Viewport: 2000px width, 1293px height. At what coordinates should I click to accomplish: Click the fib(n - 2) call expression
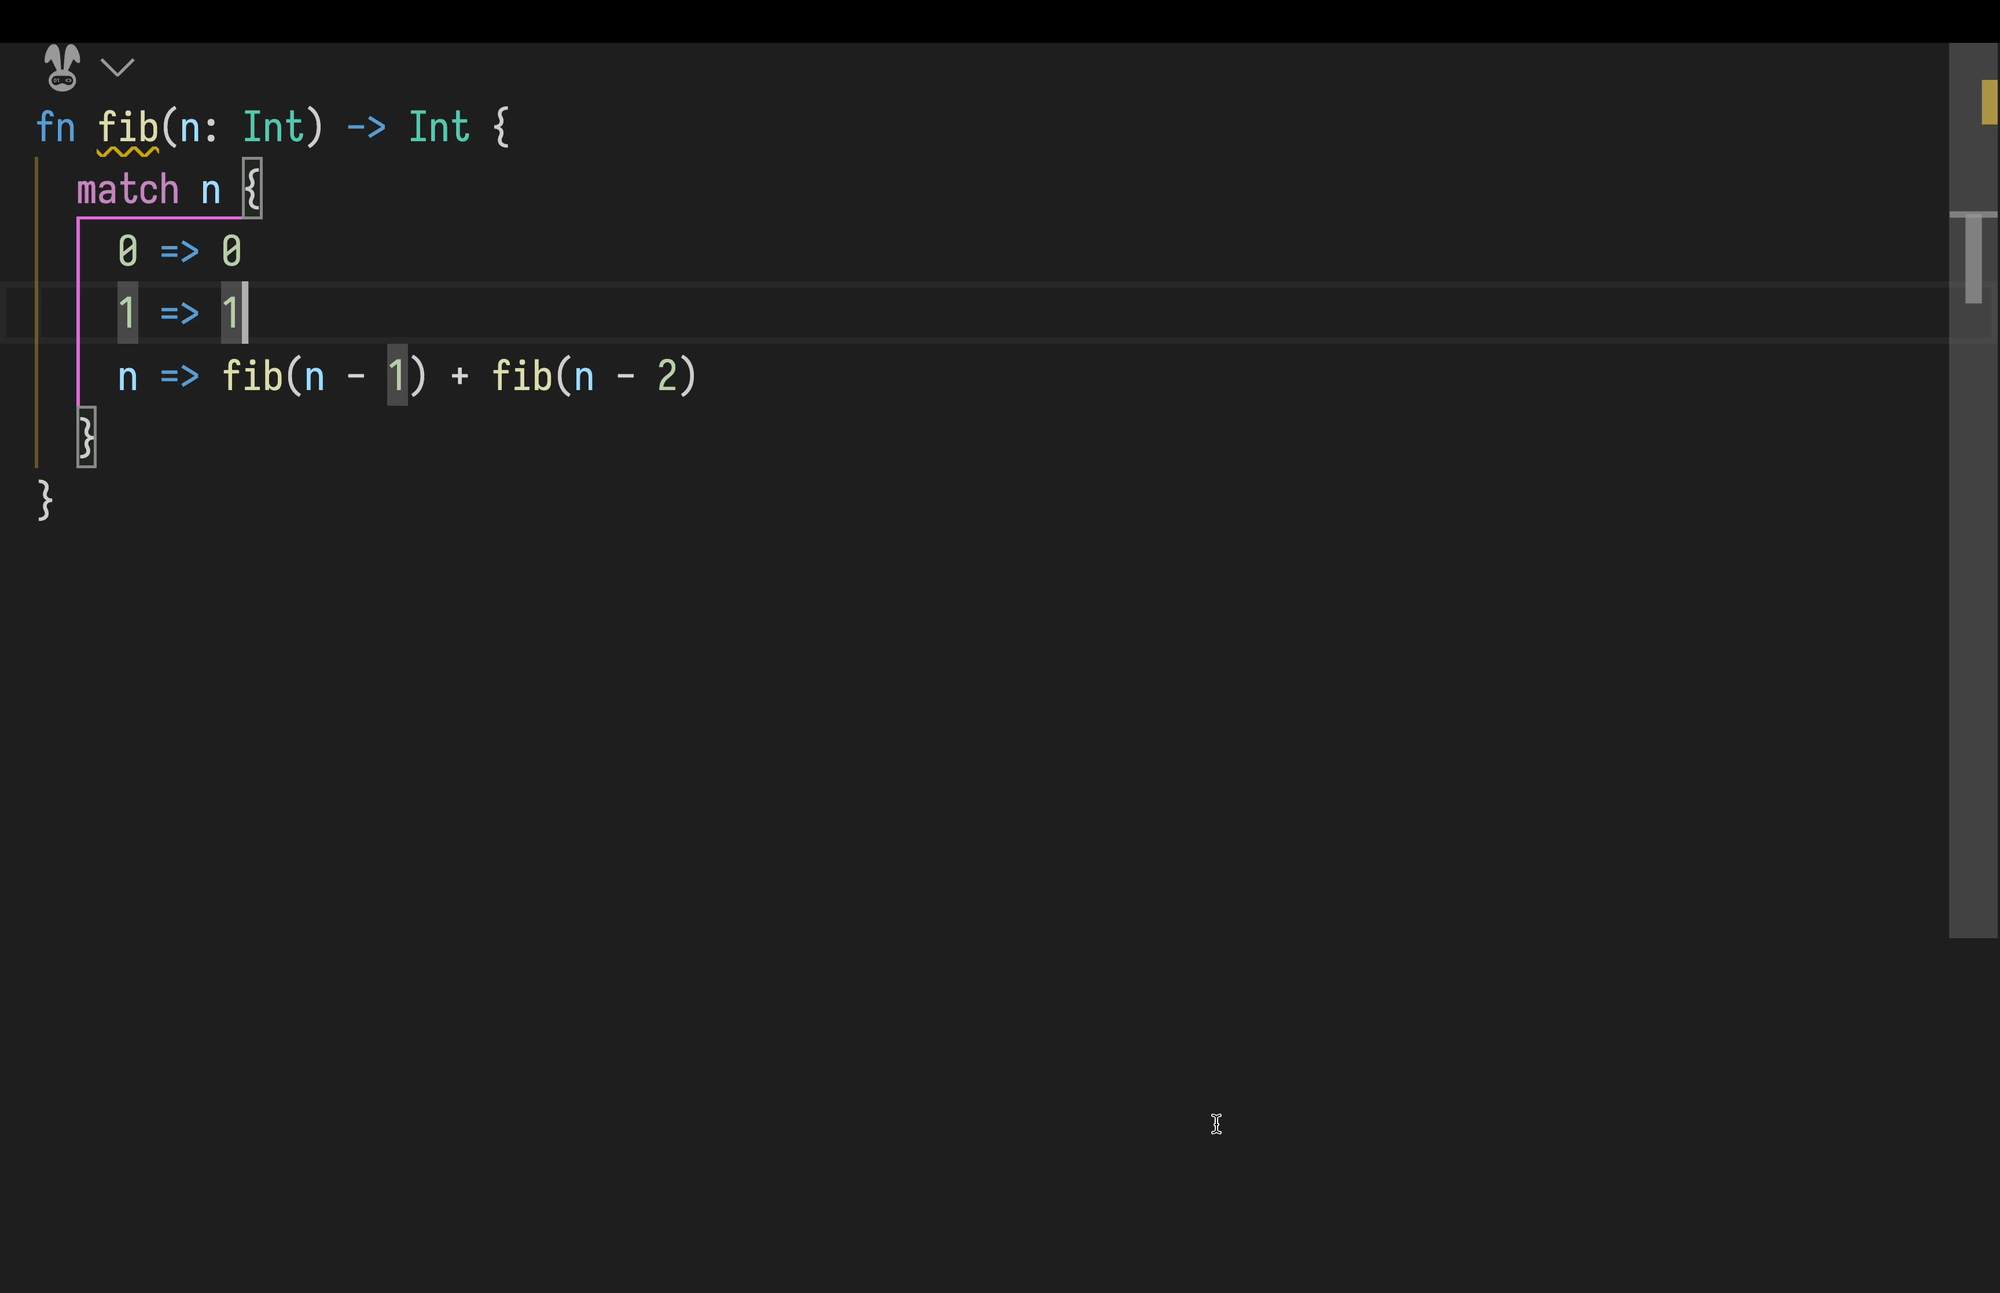[593, 376]
